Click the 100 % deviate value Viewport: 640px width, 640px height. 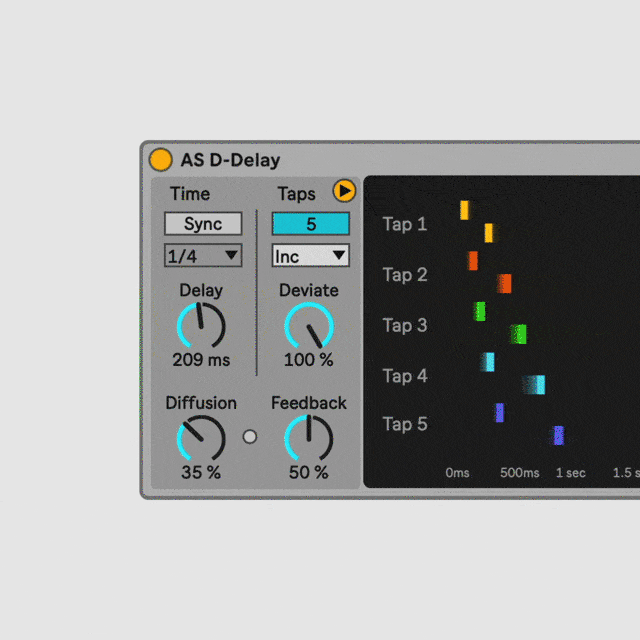tap(309, 360)
